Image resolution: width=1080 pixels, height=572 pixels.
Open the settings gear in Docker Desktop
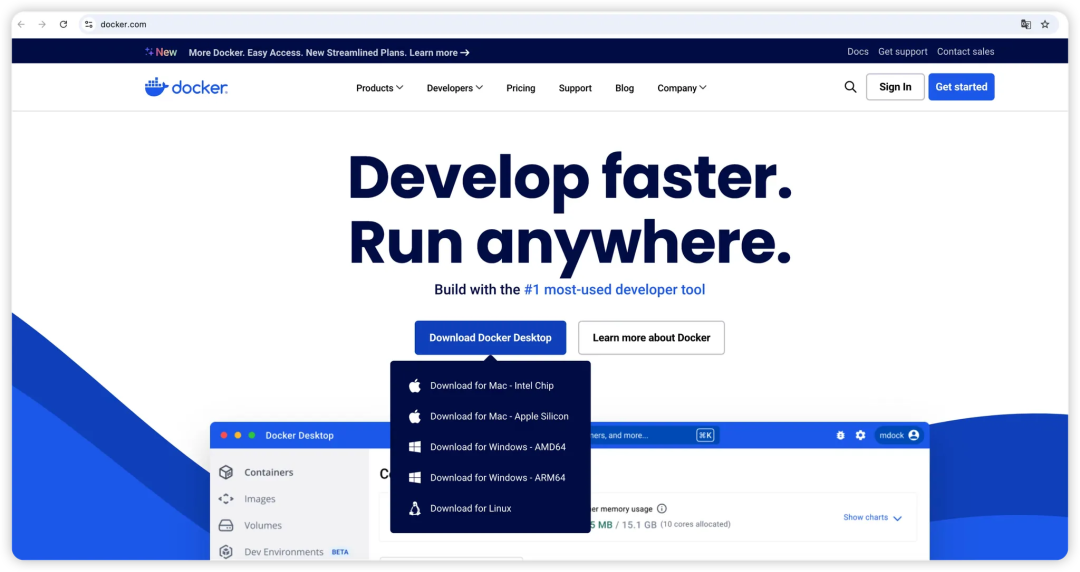pos(860,436)
